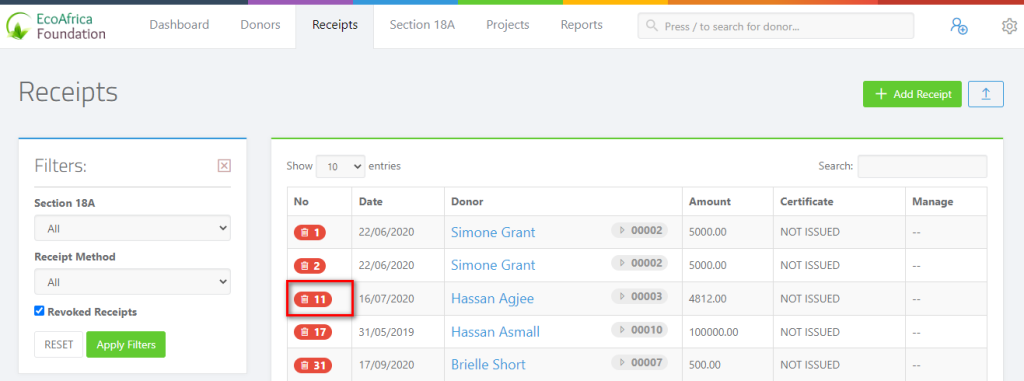Open the Reports tab
1024x381 pixels.
click(581, 25)
